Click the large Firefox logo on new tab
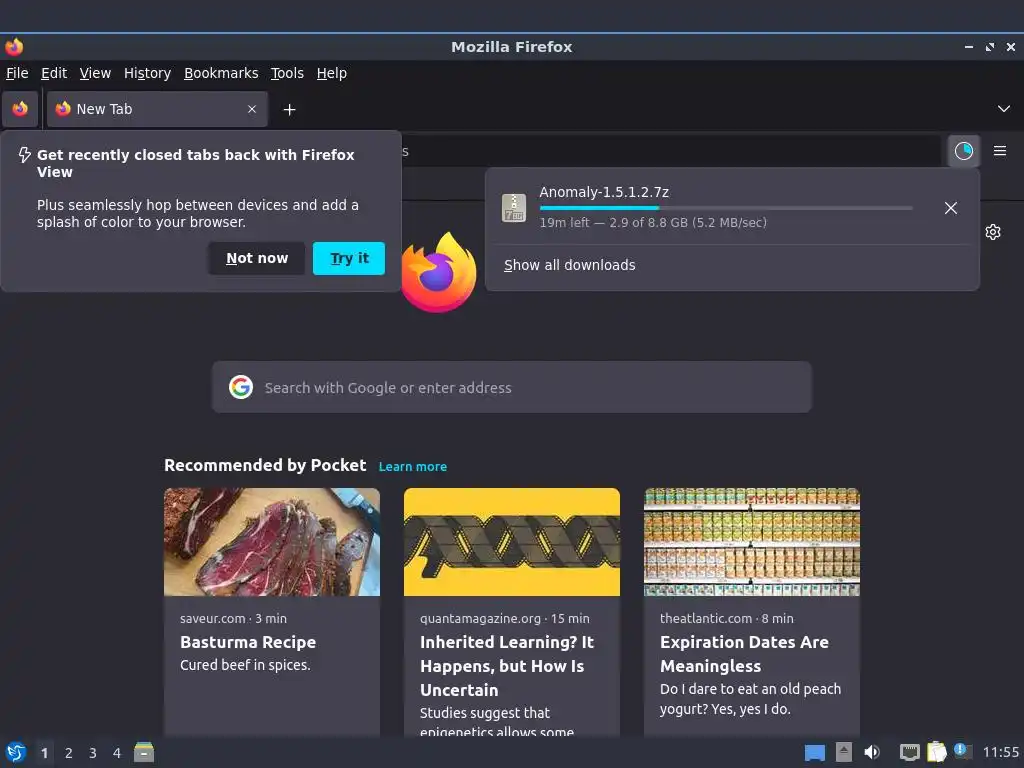This screenshot has width=1024, height=768. [x=438, y=272]
